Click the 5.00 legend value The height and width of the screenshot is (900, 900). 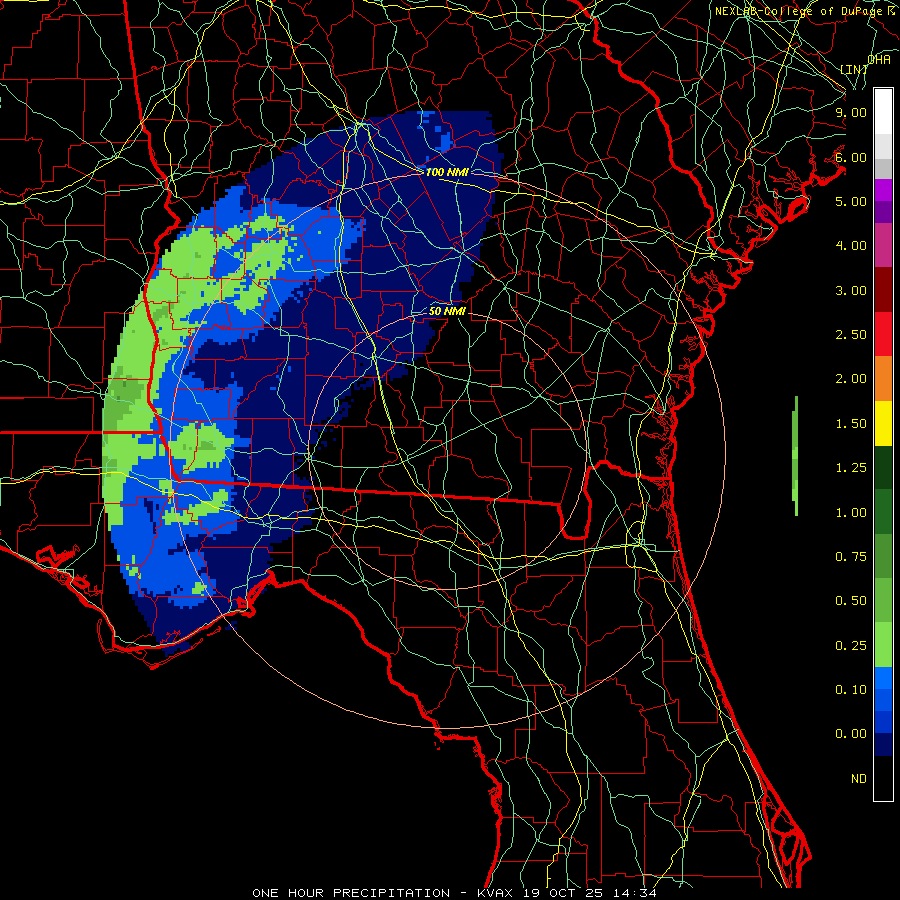point(851,201)
